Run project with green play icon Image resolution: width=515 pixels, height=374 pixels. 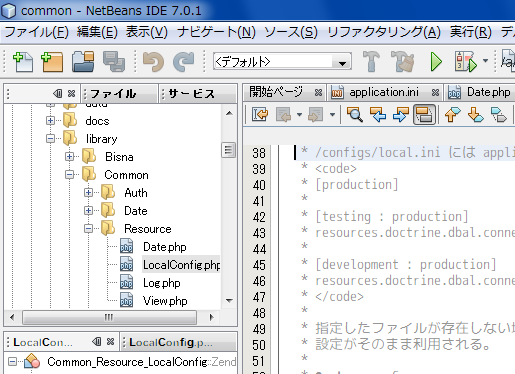[x=436, y=62]
